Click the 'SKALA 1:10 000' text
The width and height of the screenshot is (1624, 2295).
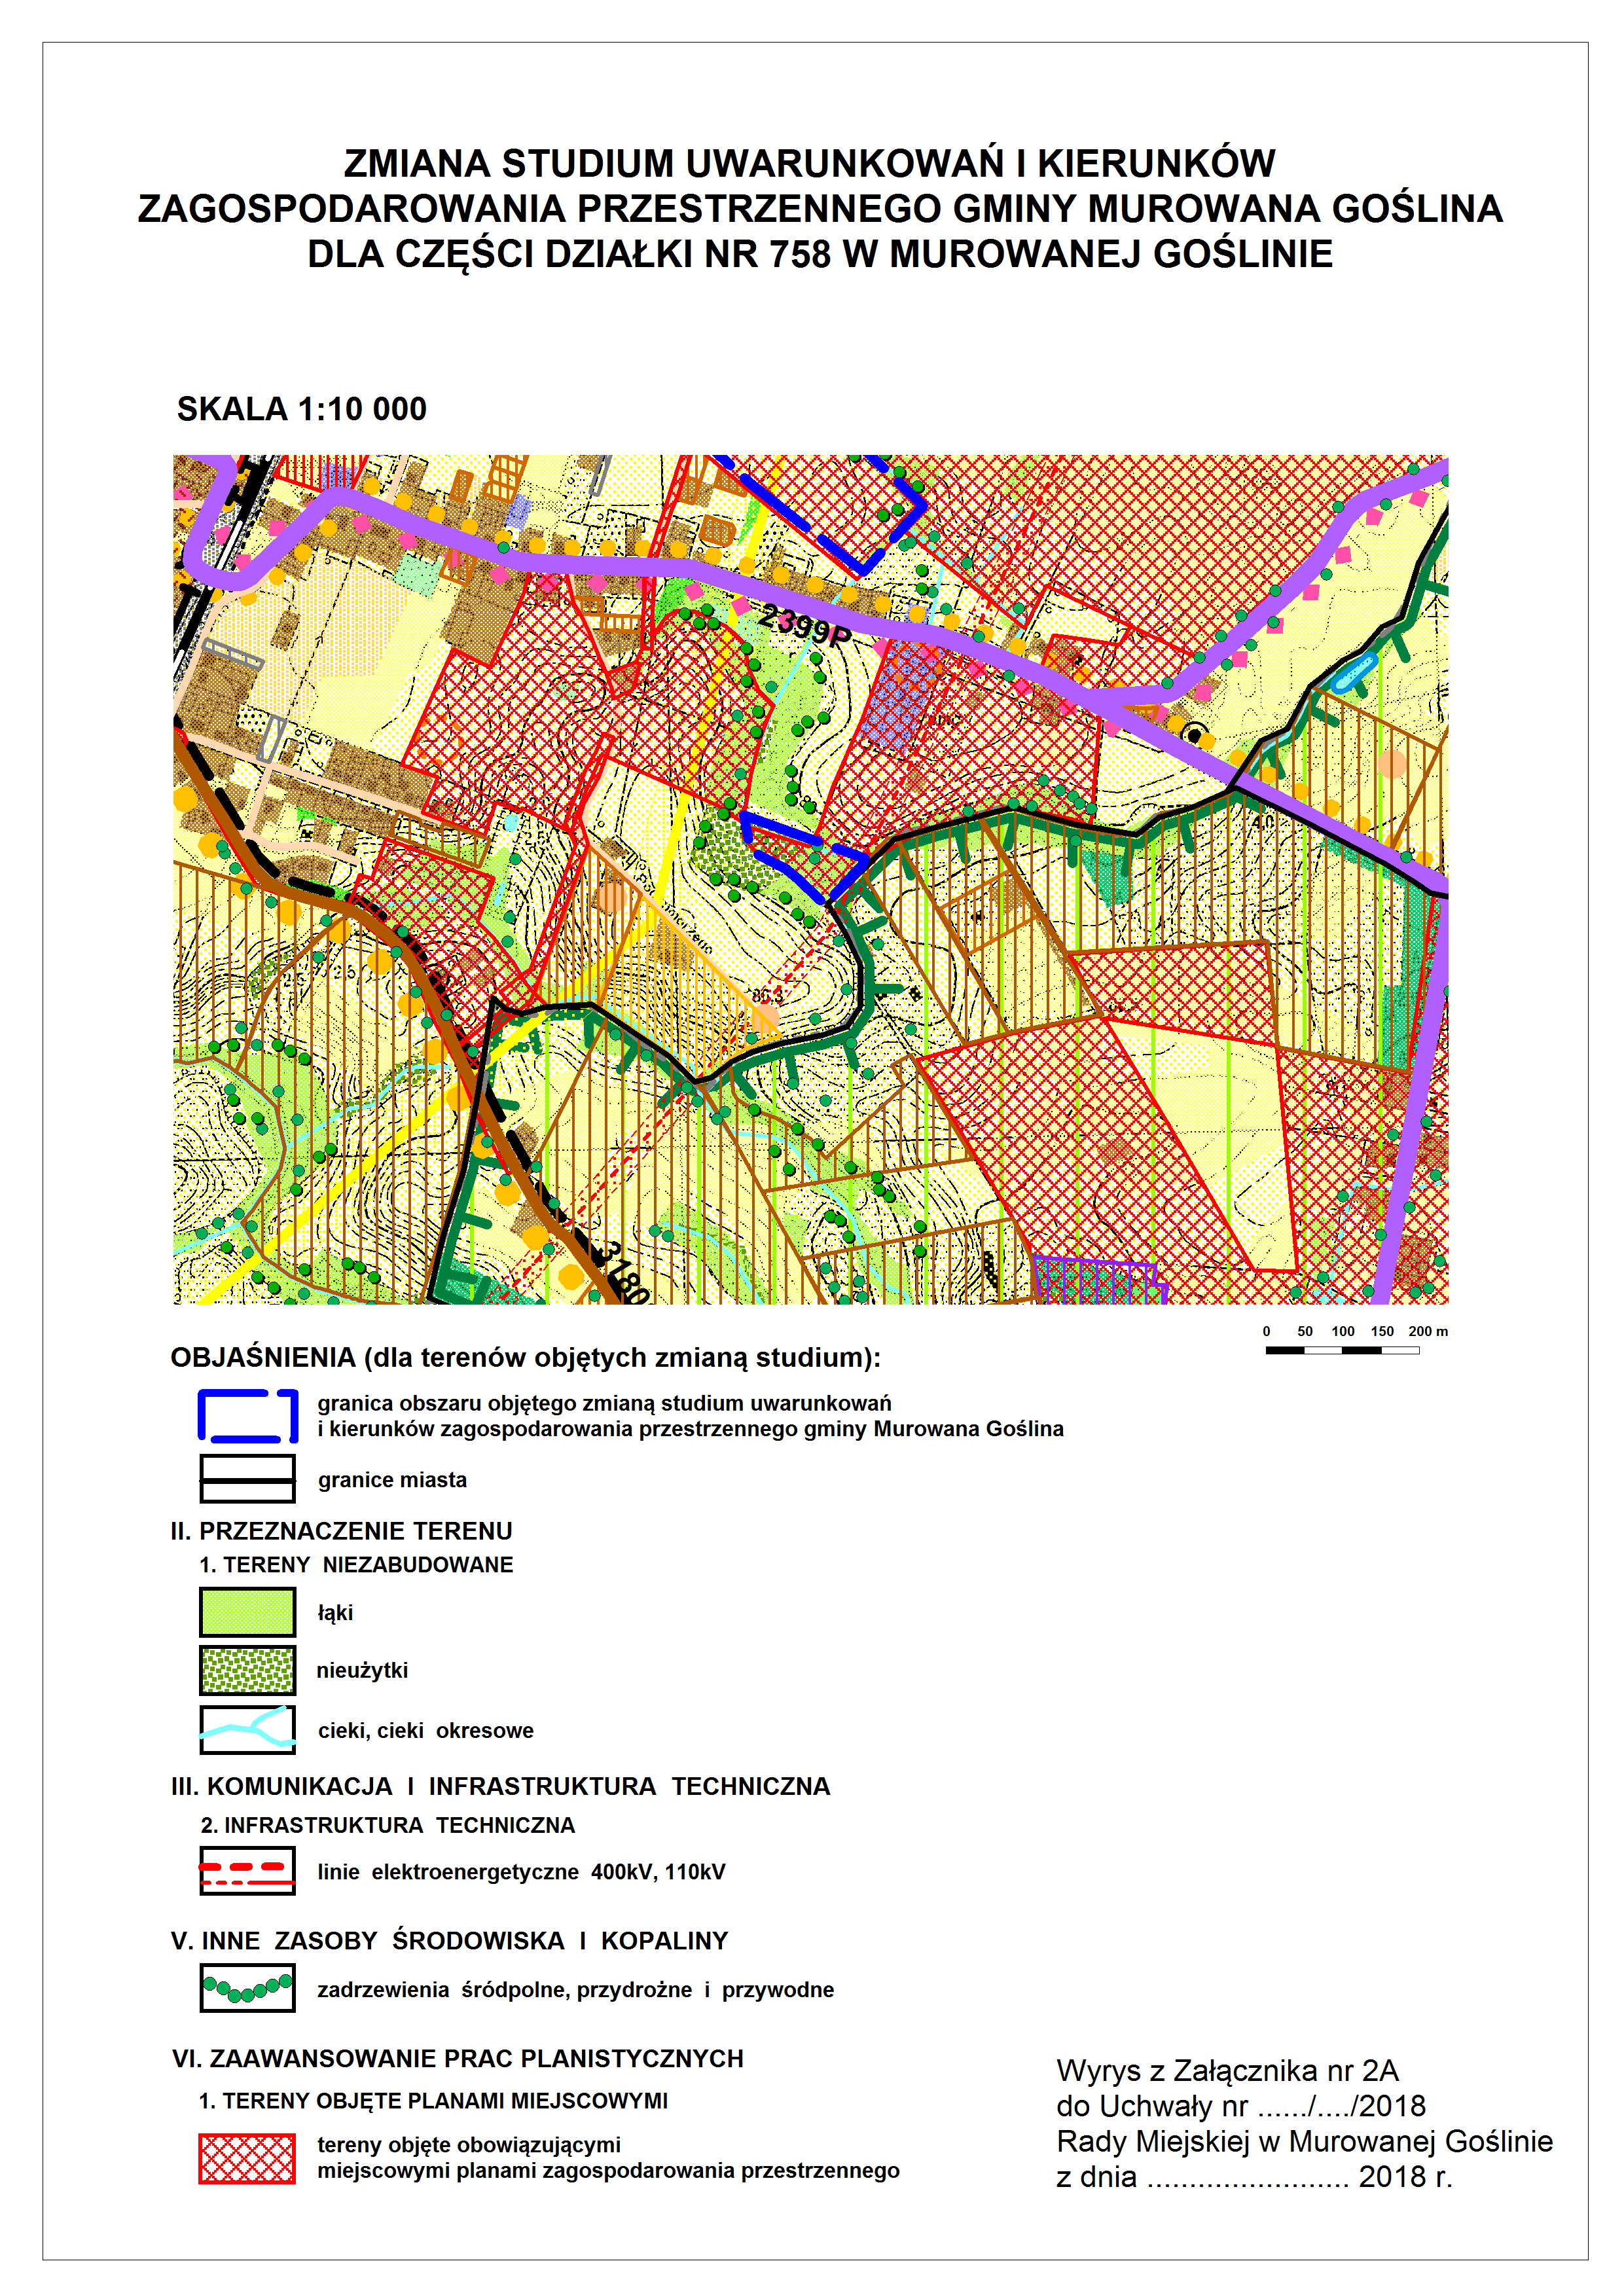[x=302, y=409]
